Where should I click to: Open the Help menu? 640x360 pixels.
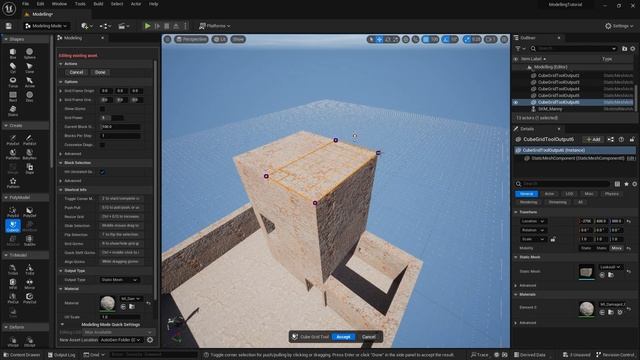(153, 4)
